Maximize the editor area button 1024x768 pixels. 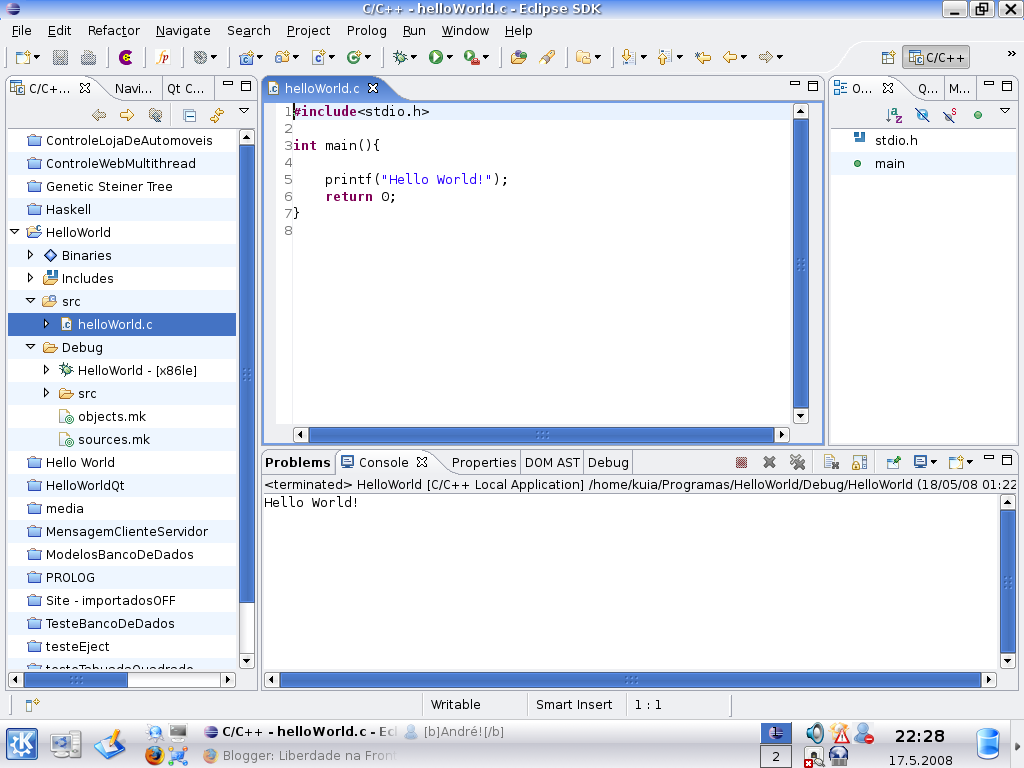(813, 86)
